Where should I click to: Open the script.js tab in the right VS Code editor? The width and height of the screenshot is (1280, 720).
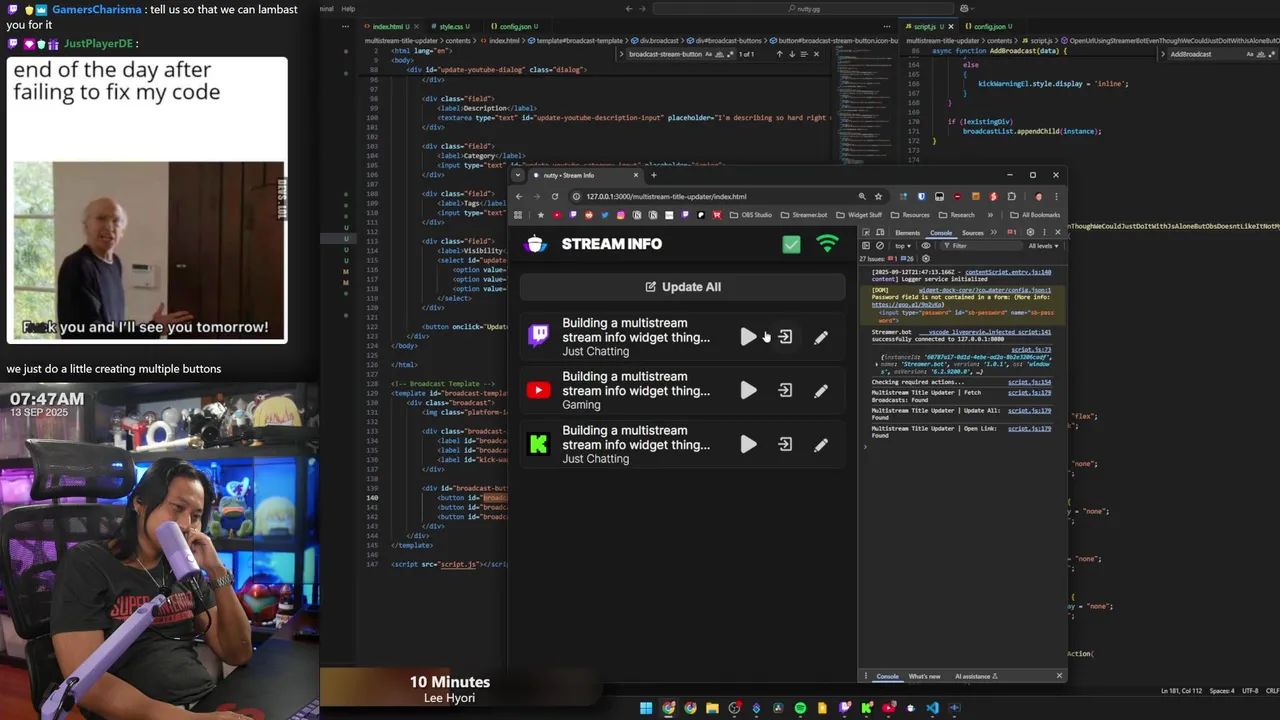click(x=925, y=26)
